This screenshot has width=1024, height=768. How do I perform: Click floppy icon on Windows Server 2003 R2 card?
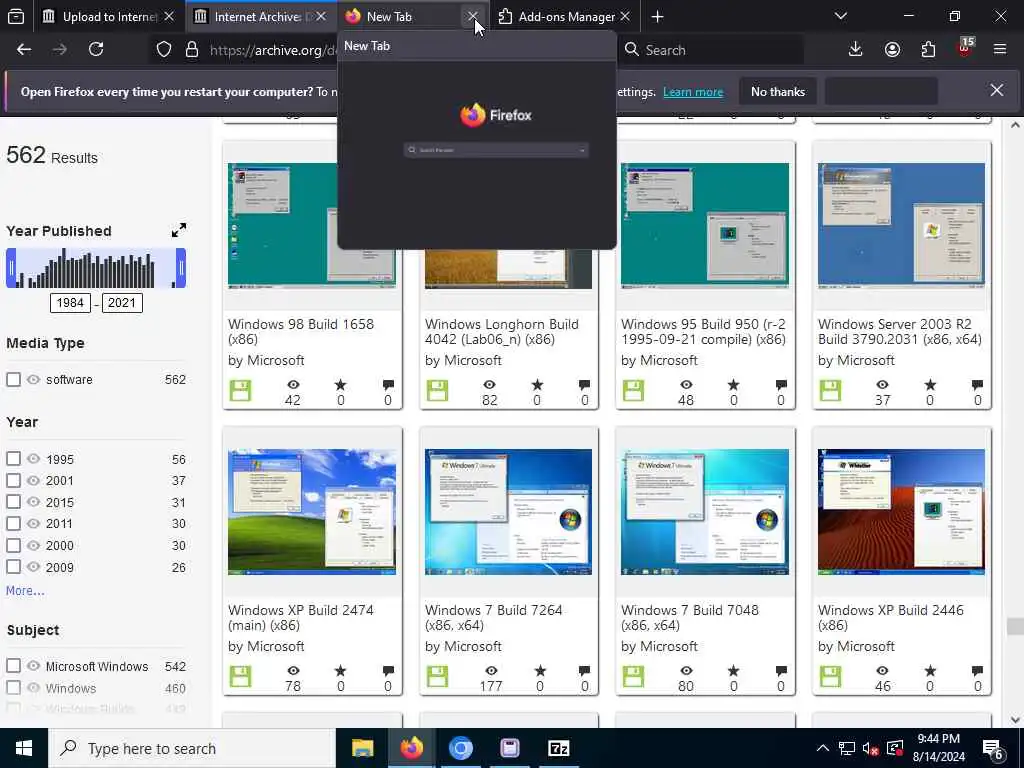[830, 391]
